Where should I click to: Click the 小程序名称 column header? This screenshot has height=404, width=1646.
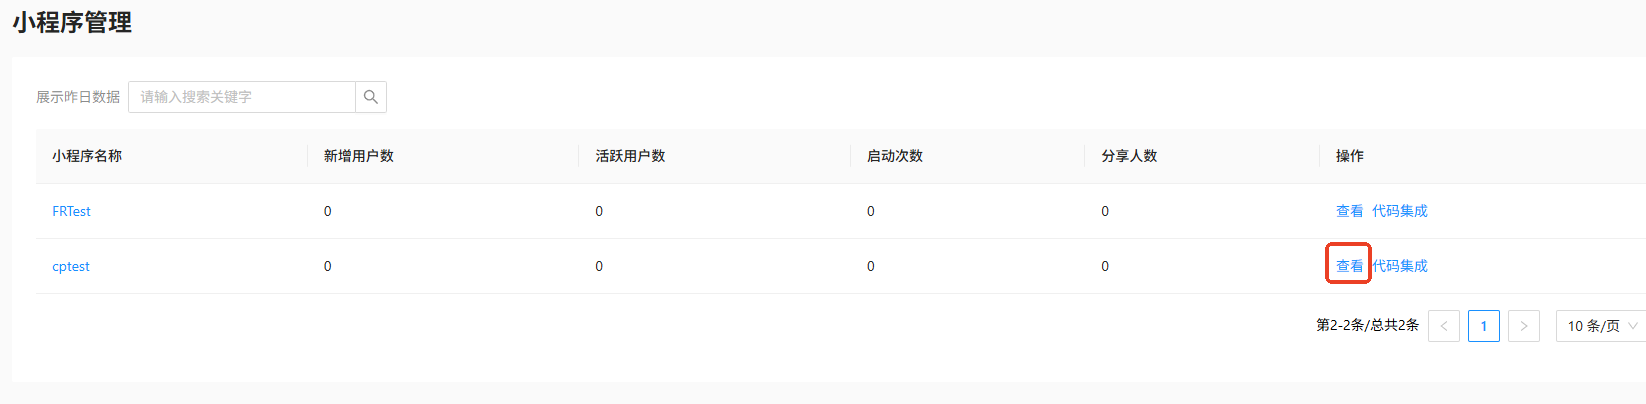coord(87,156)
